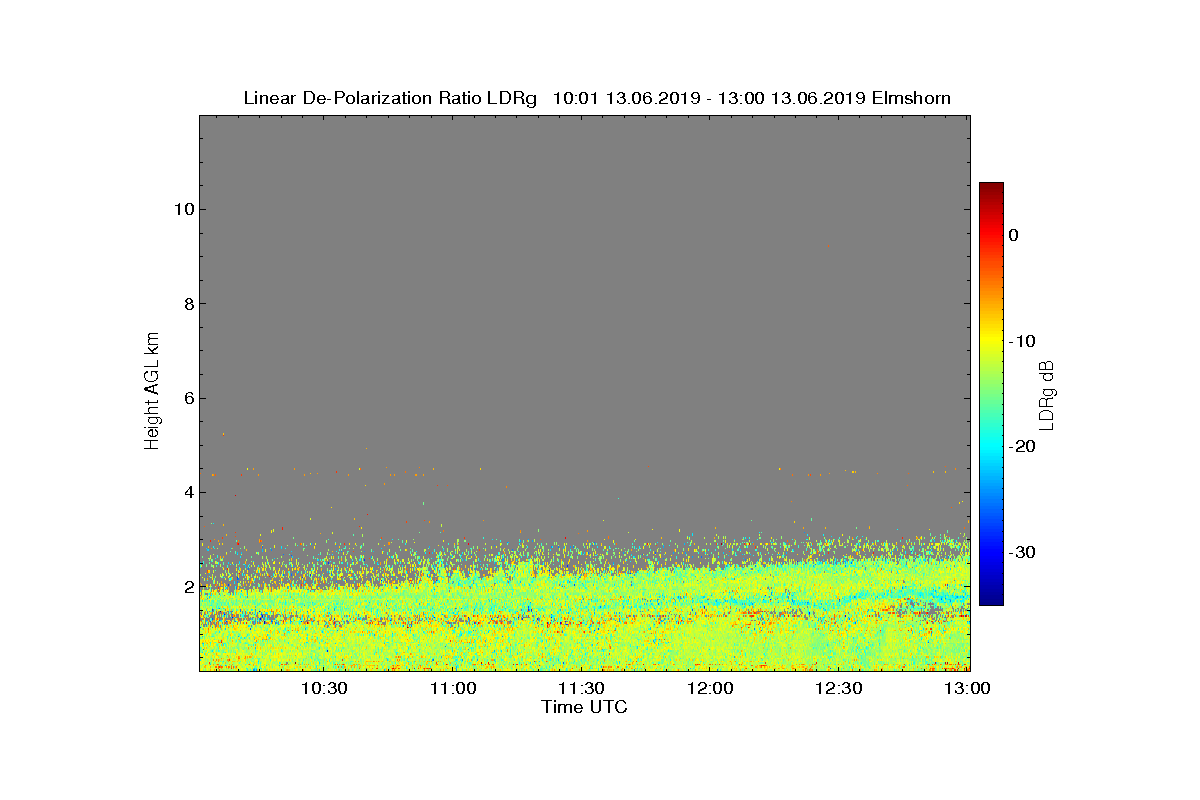Click the LDRg dB colorbar title

coord(1047,393)
